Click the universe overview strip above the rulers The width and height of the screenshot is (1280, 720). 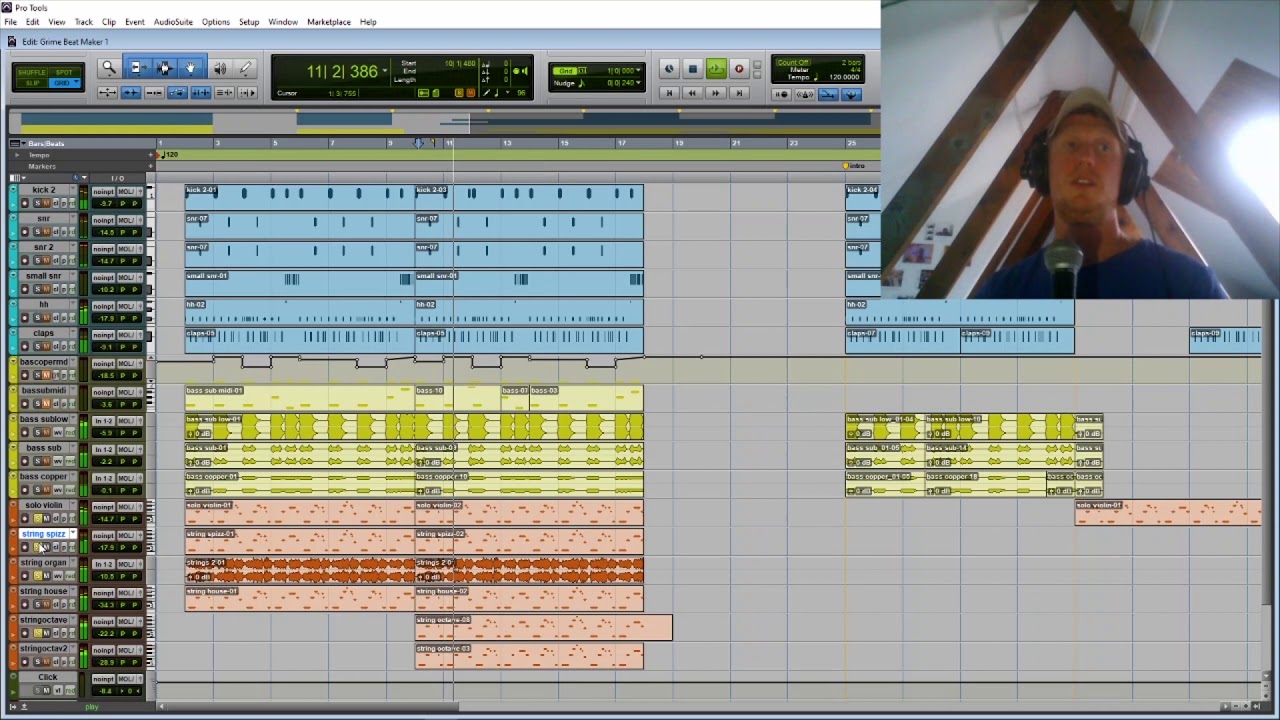coord(445,123)
